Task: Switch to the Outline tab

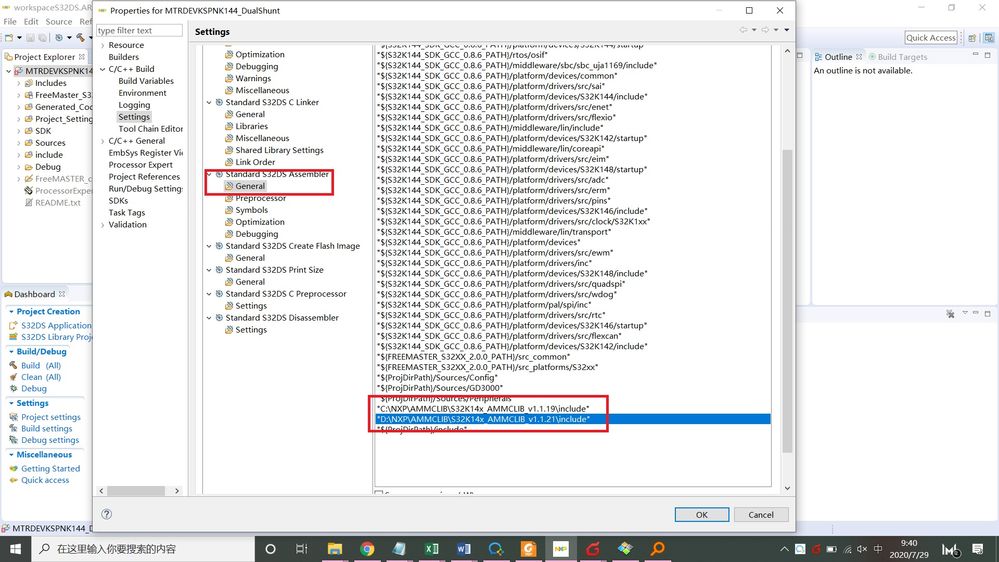Action: 838,57
